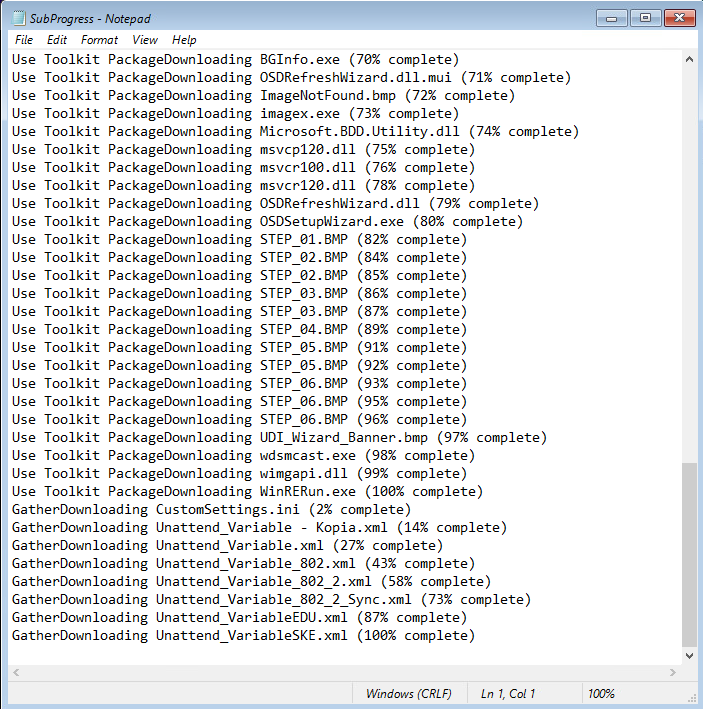703x709 pixels.
Task: Click the Unattend_Variable - Kopia.xml line
Action: 259,528
